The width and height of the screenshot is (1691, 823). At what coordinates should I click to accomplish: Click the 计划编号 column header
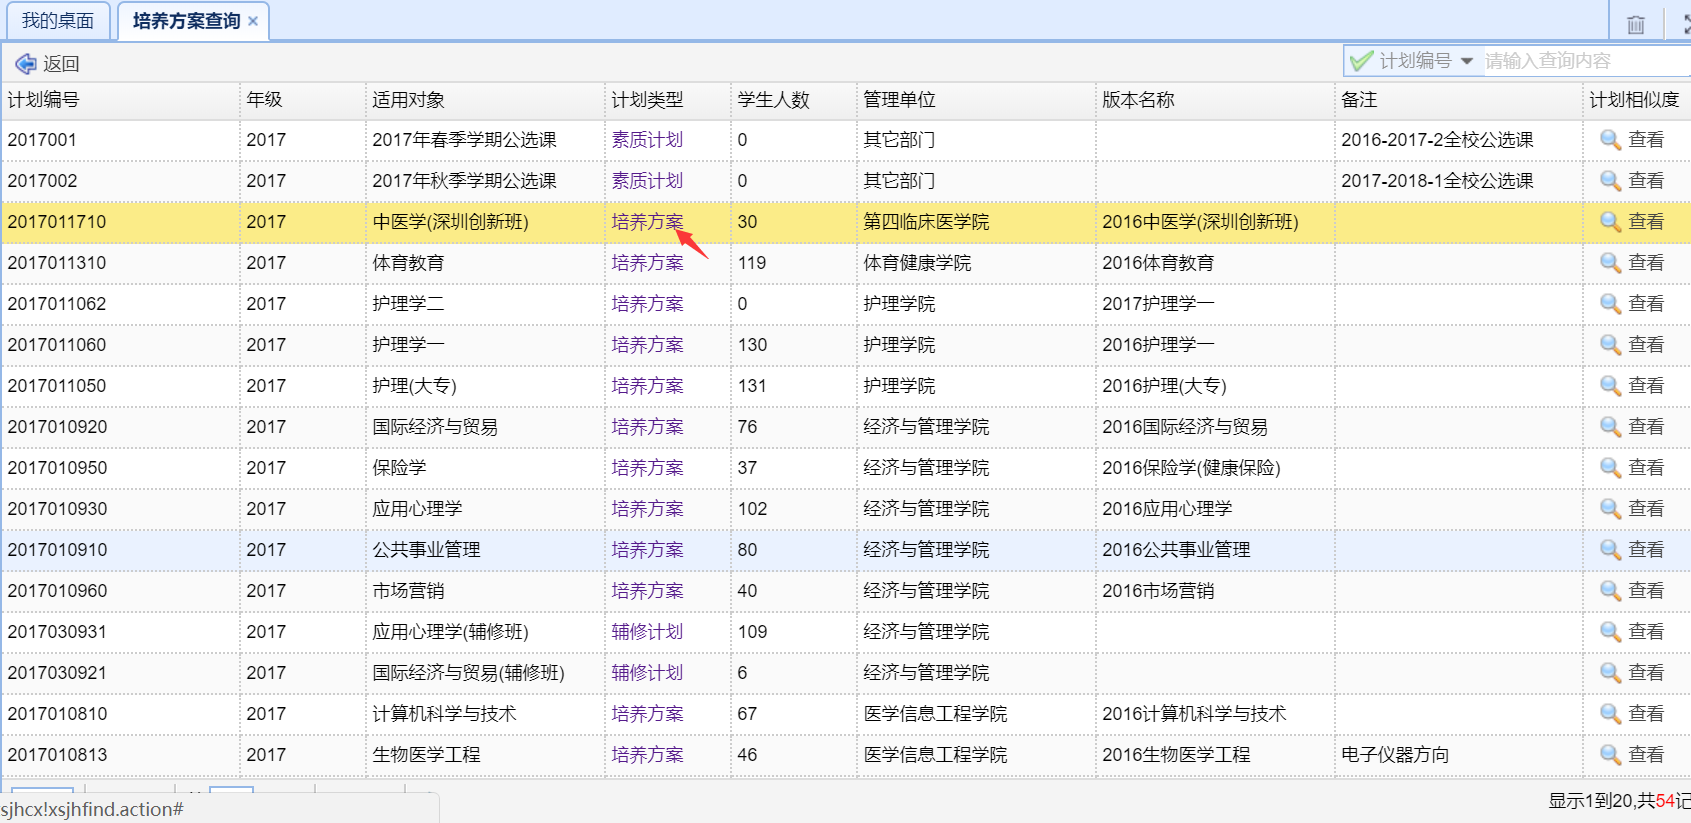(x=44, y=100)
